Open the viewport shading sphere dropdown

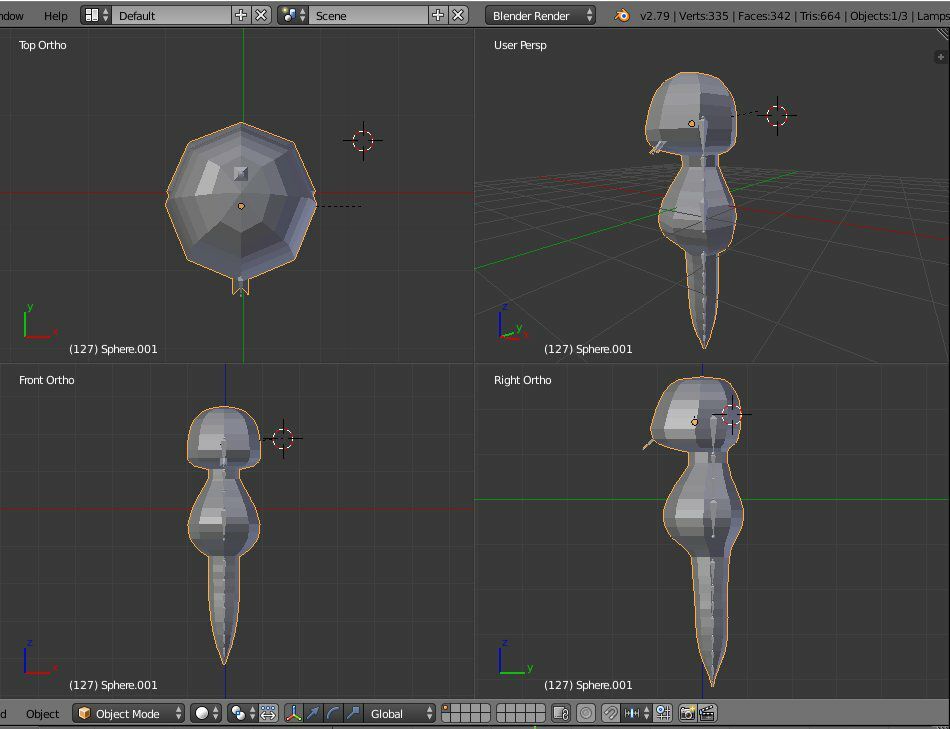206,713
